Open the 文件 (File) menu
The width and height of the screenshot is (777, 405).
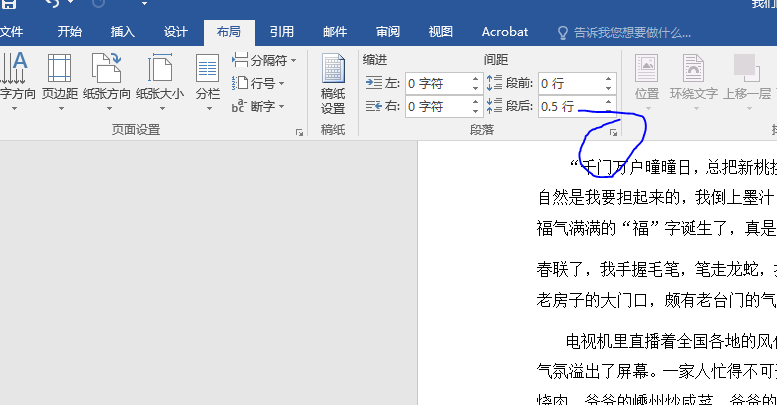coord(11,32)
